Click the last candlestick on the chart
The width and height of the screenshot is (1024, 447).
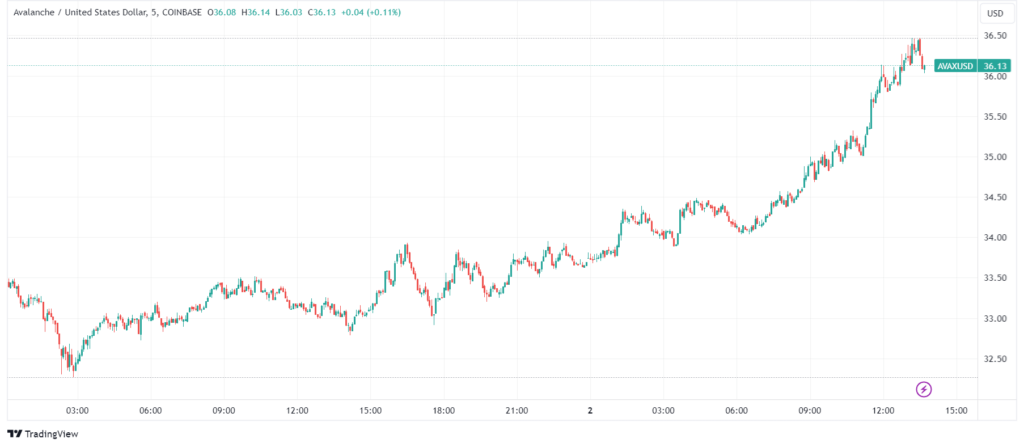(923, 66)
